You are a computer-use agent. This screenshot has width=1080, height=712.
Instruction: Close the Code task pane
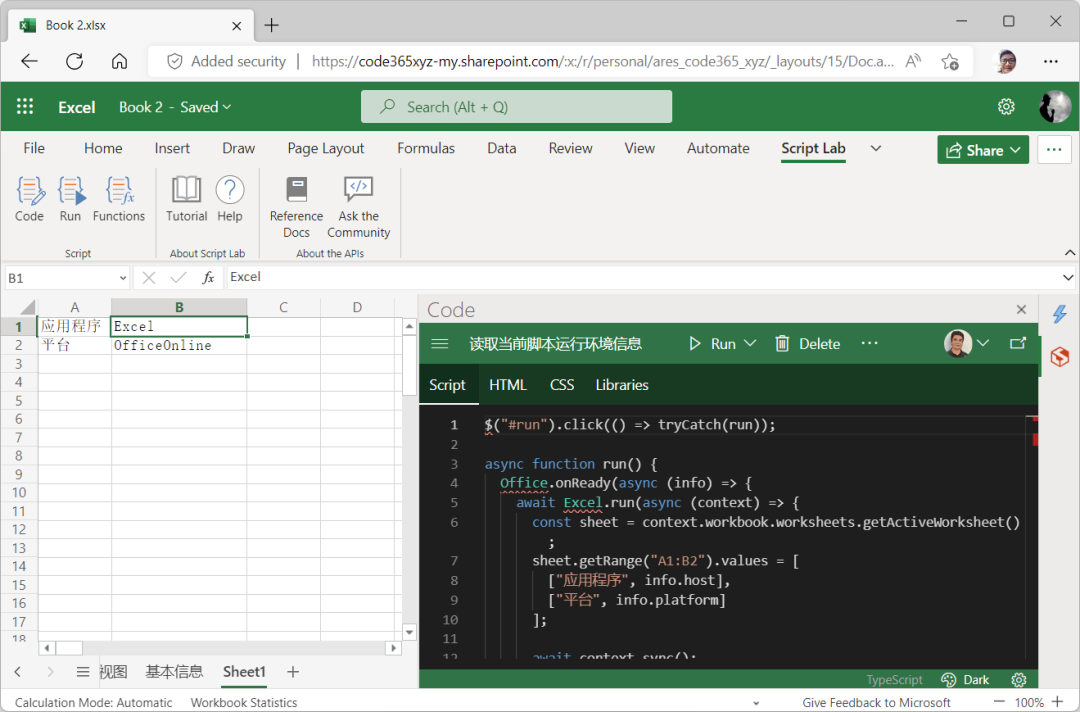coord(1021,310)
